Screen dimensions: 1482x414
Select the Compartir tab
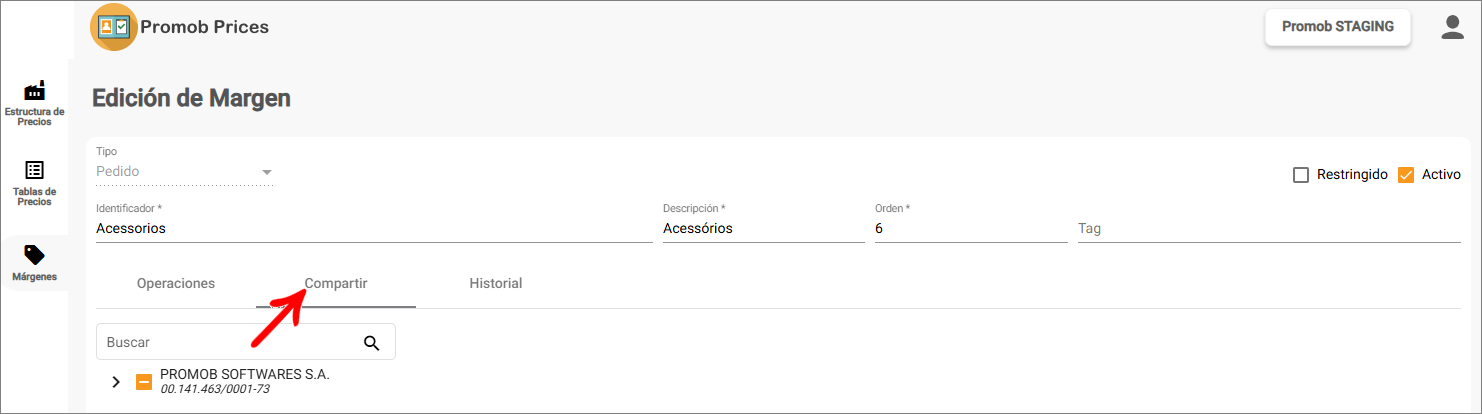(x=336, y=284)
